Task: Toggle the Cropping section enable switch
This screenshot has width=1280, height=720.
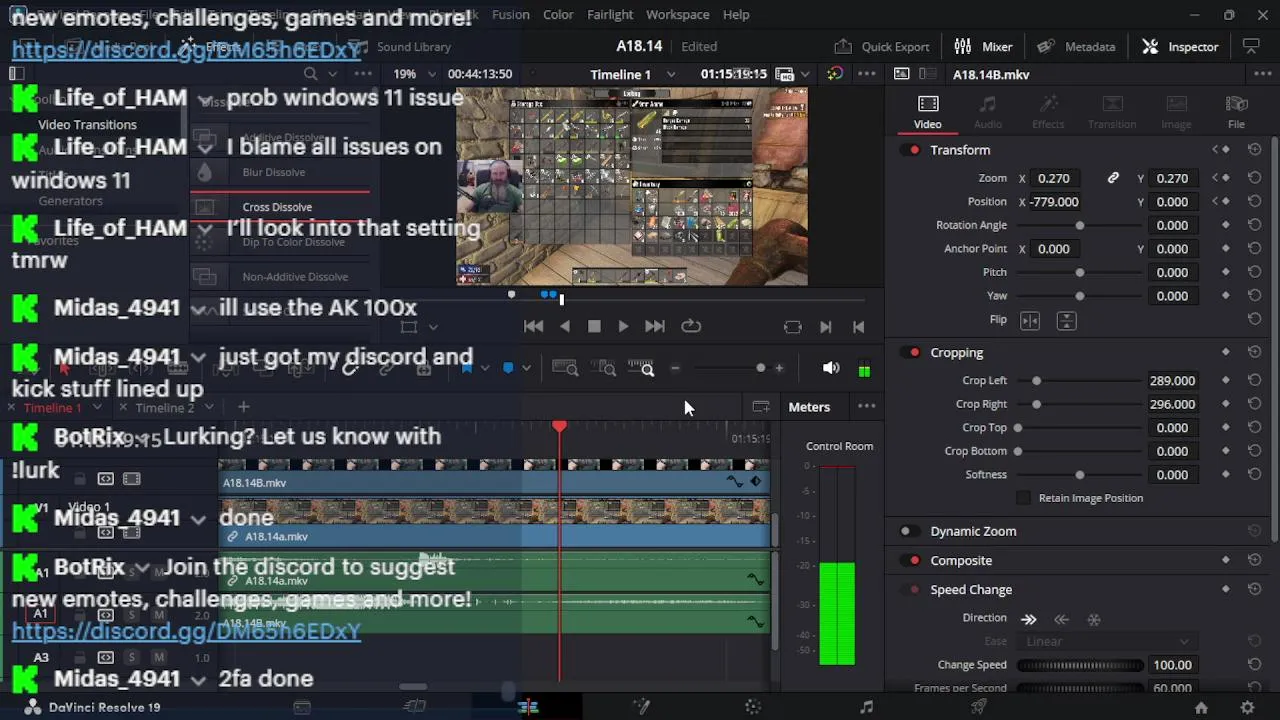Action: pos(912,353)
